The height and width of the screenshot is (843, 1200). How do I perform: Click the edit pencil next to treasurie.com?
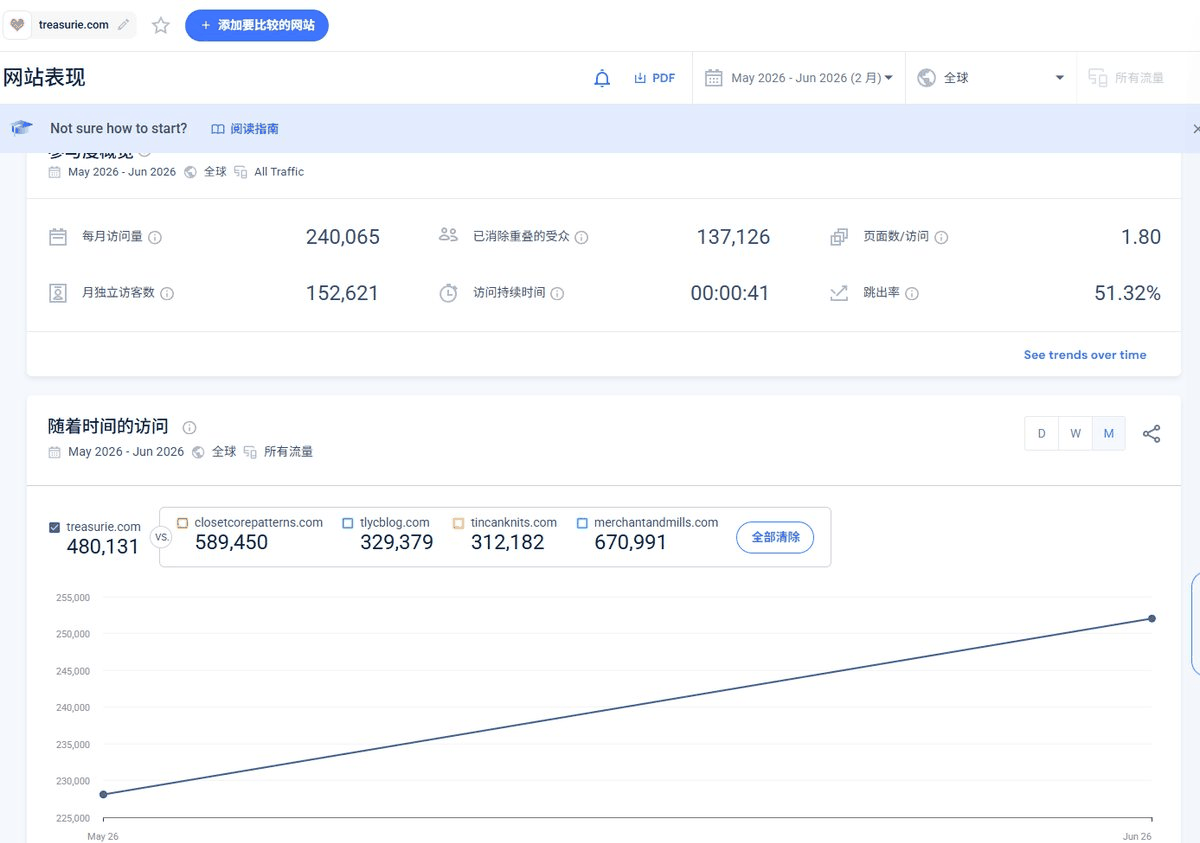123,25
